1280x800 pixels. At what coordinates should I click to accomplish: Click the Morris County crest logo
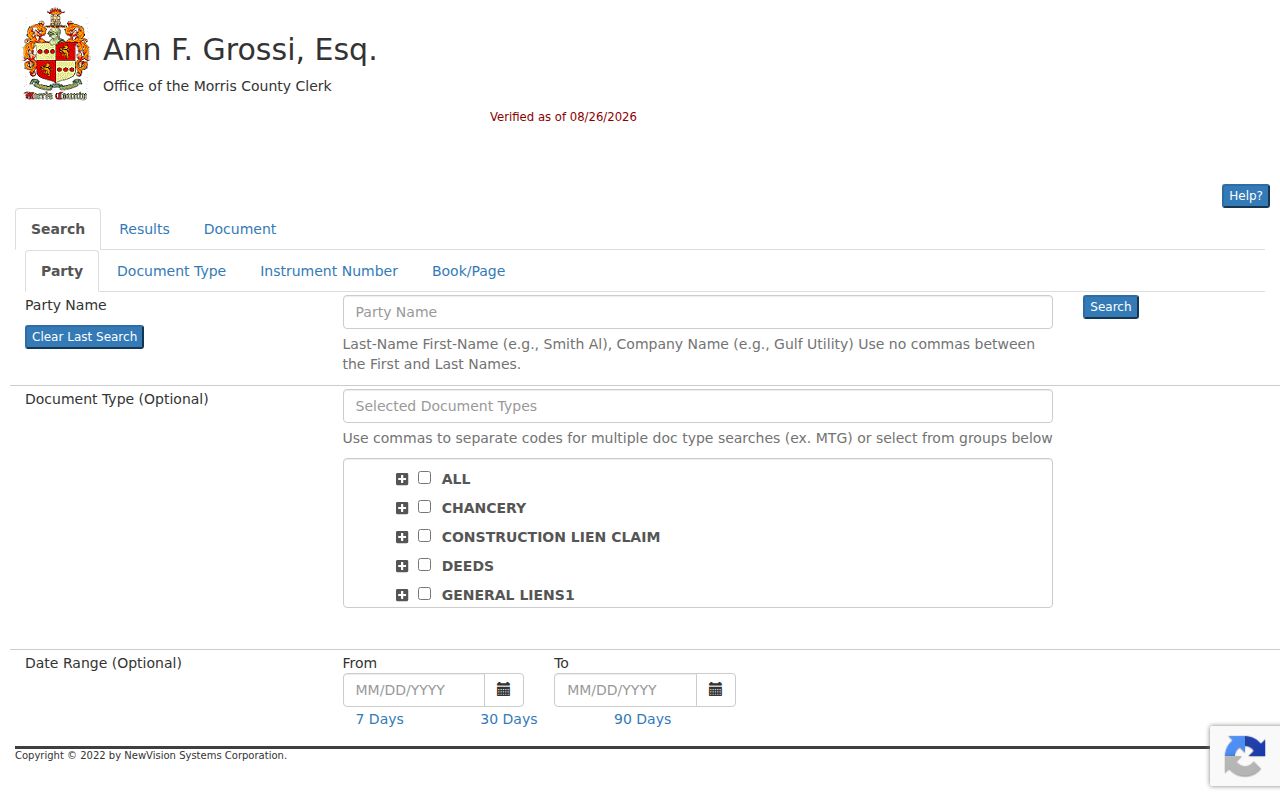point(56,54)
